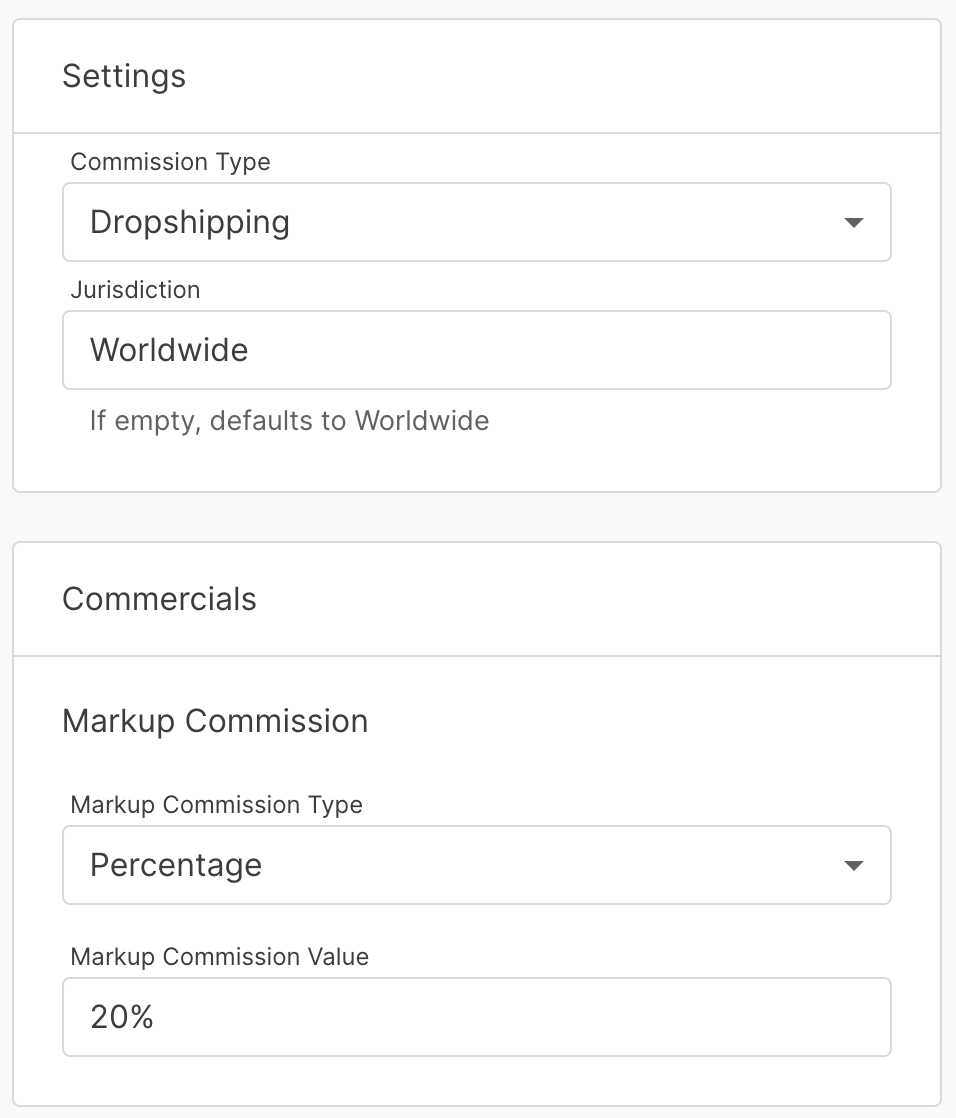Click the 'If empty, defaults to Worldwide' hint
Screen dimensions: 956x1118
[x=289, y=420]
